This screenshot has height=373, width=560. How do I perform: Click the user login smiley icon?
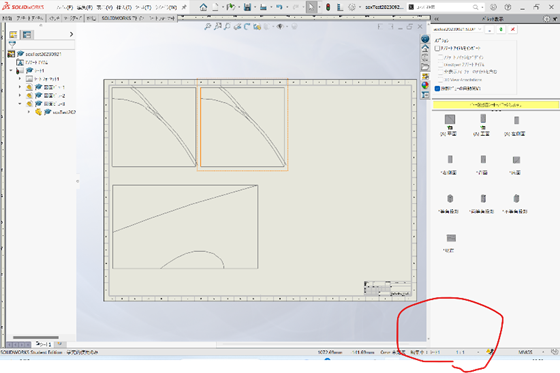coord(493,7)
